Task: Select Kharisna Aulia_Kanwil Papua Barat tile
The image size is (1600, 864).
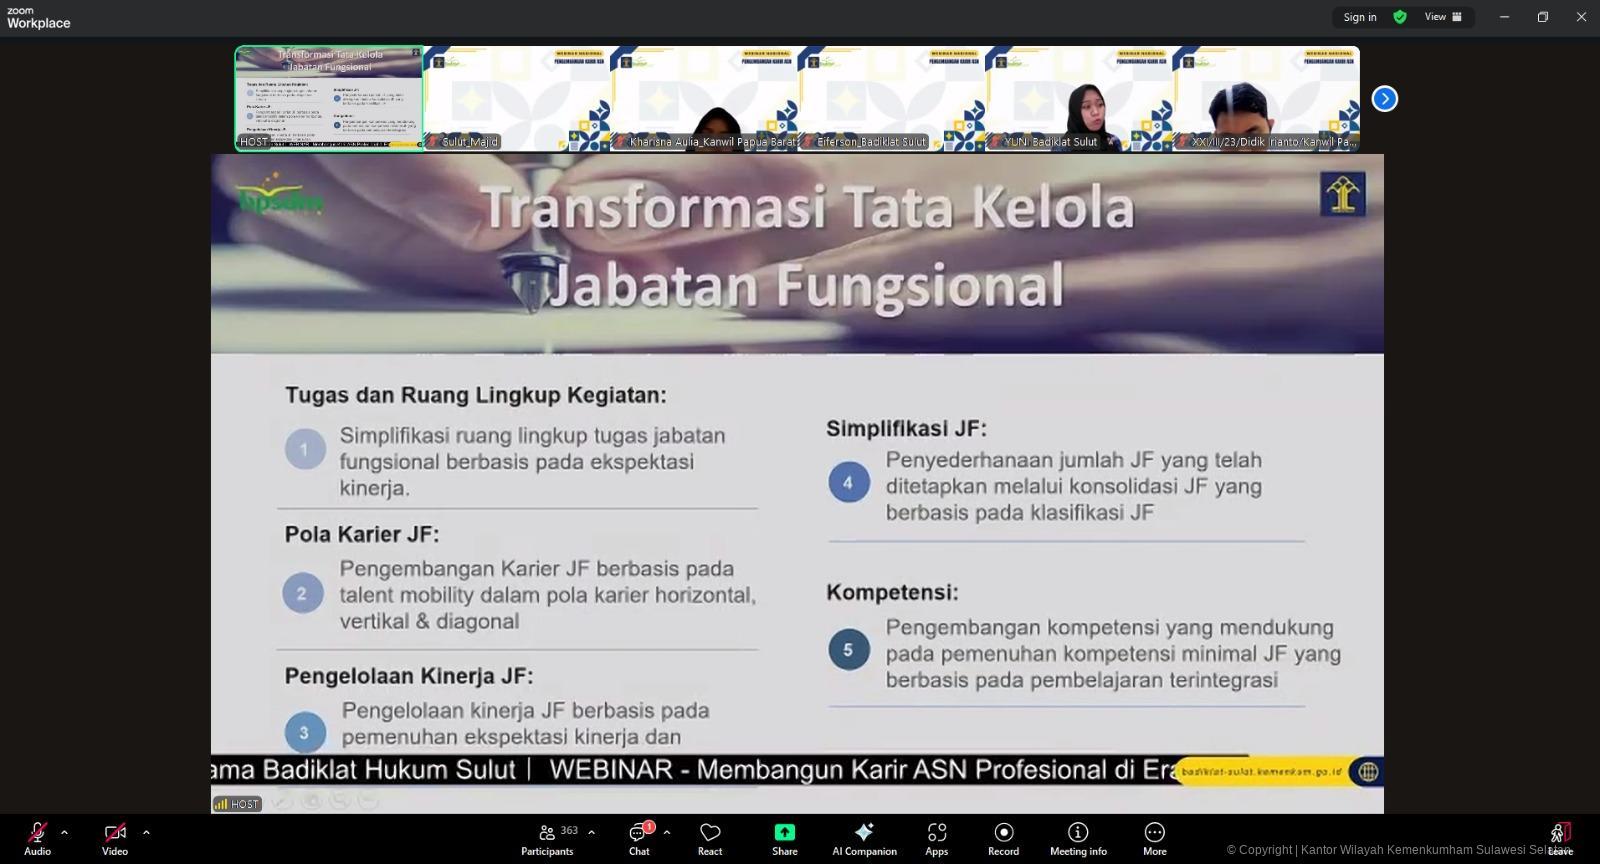Action: point(704,98)
